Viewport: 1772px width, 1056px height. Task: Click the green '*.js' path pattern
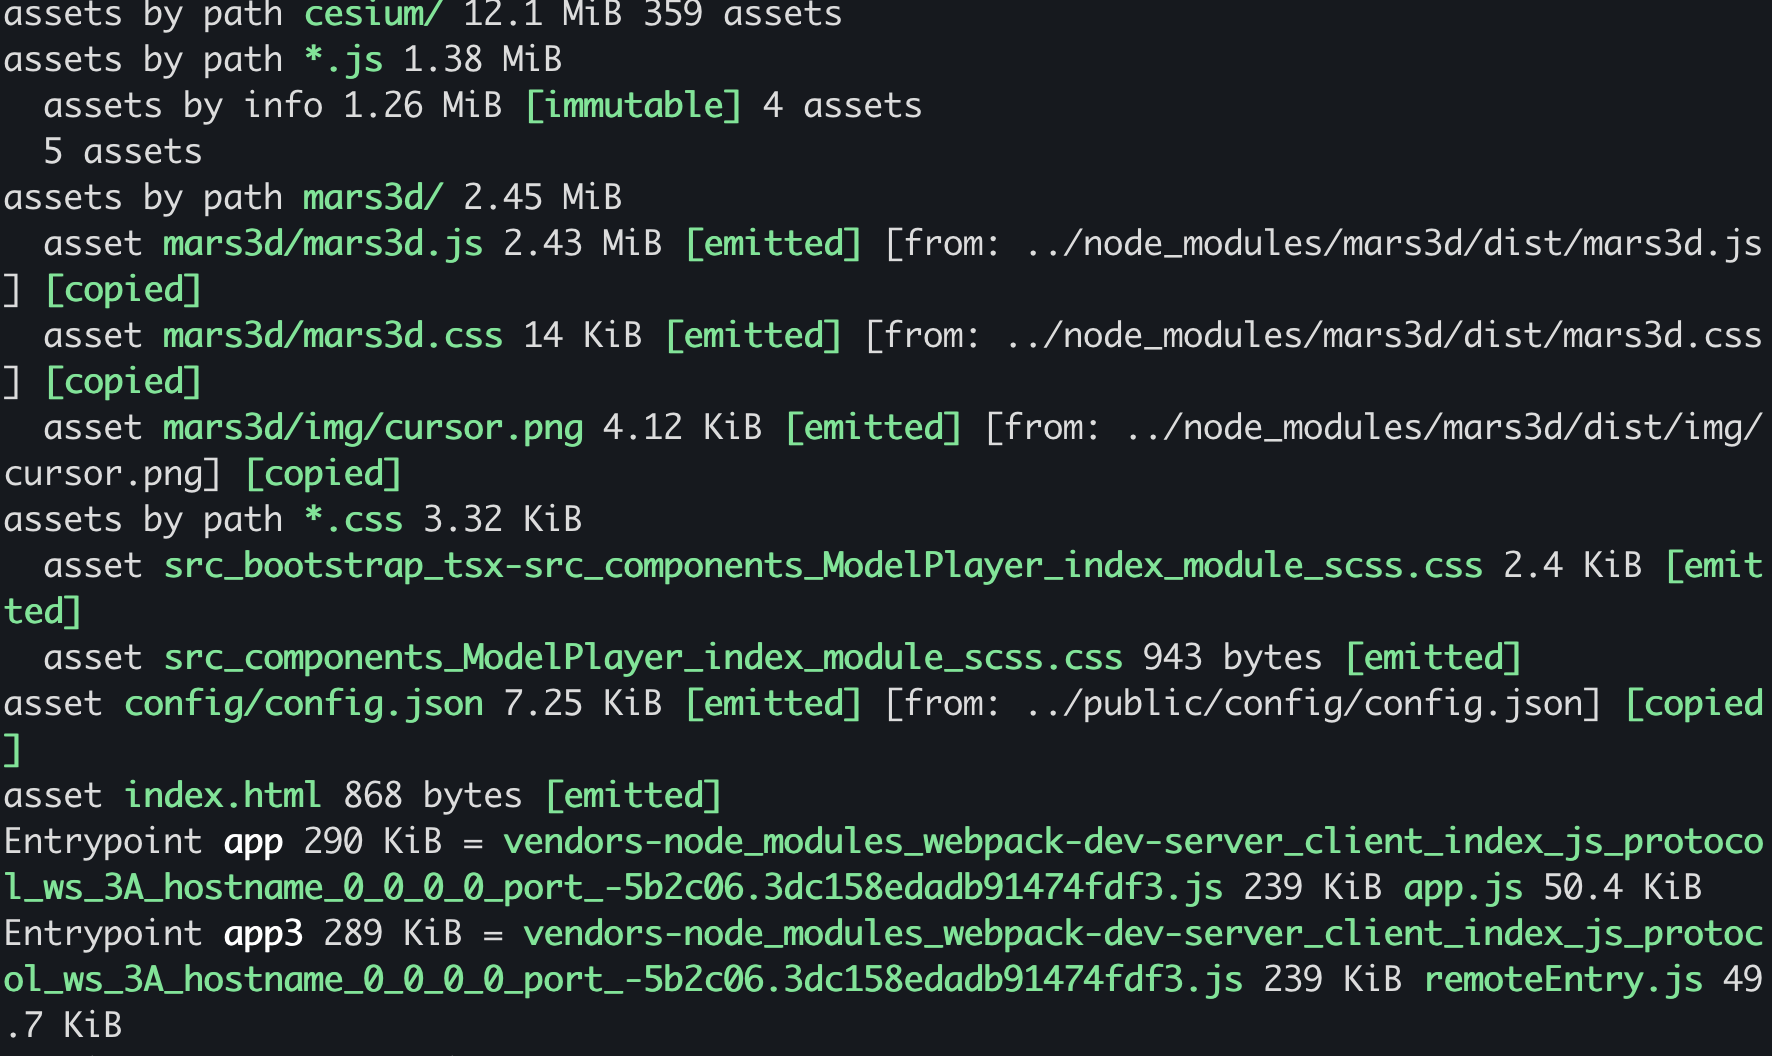343,60
